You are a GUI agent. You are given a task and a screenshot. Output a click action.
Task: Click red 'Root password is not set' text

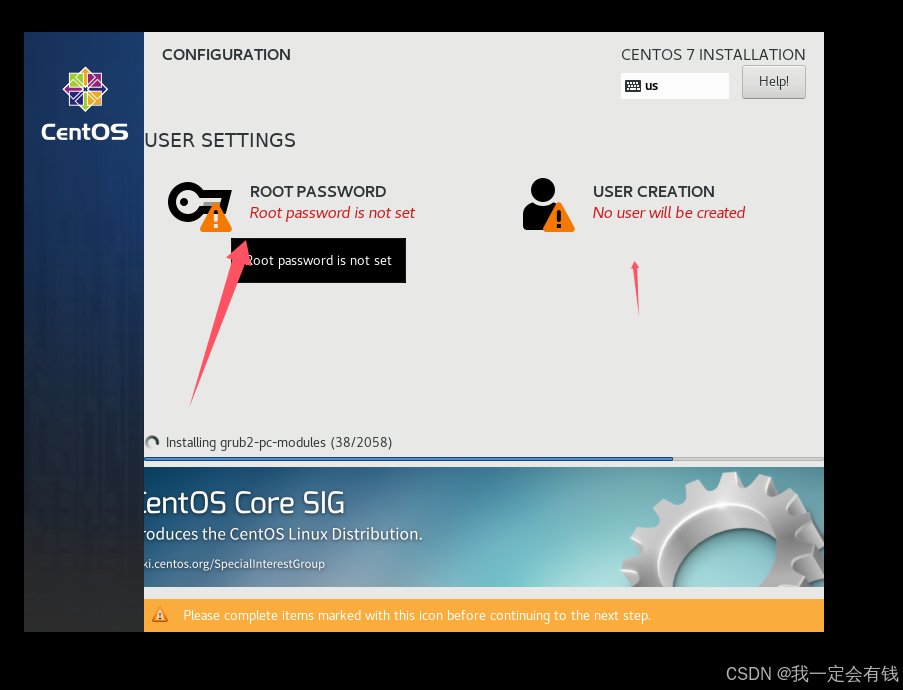point(332,213)
